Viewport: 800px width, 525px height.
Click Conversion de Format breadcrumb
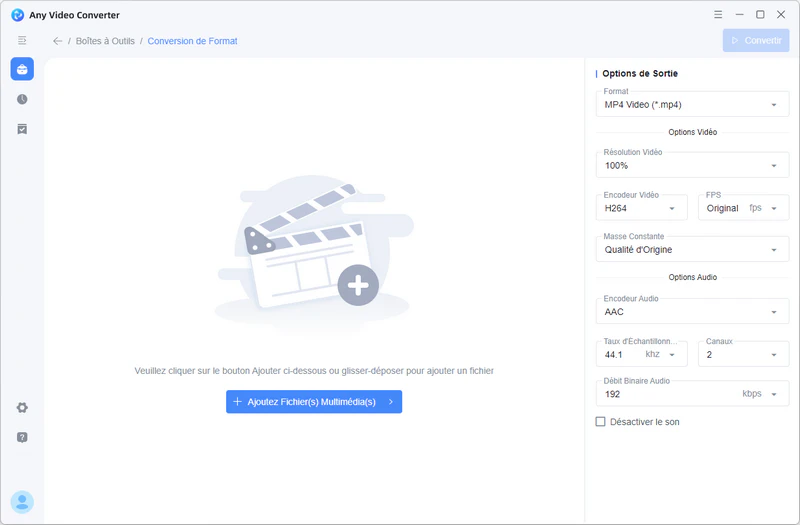[x=192, y=41]
